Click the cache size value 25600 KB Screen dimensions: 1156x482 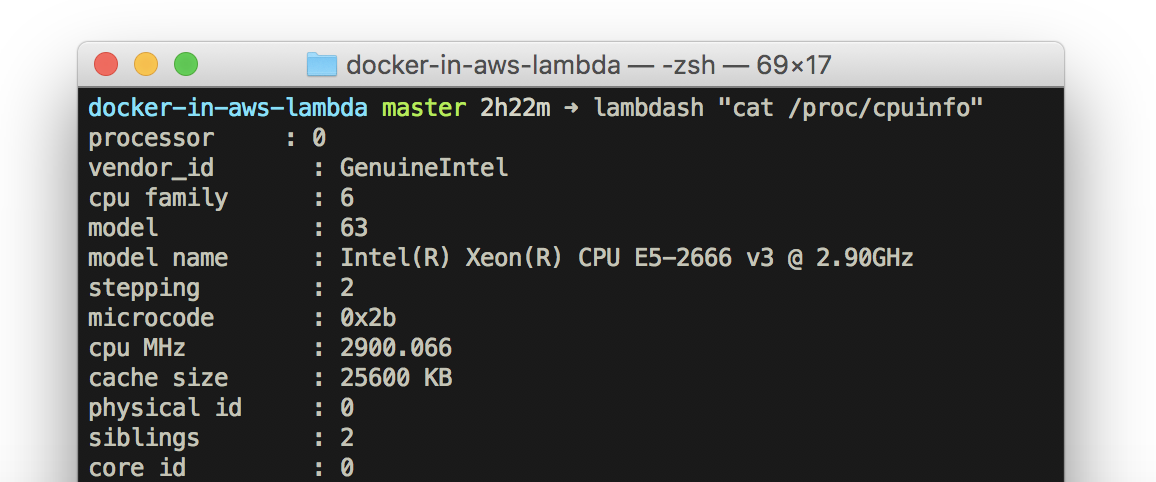[396, 378]
